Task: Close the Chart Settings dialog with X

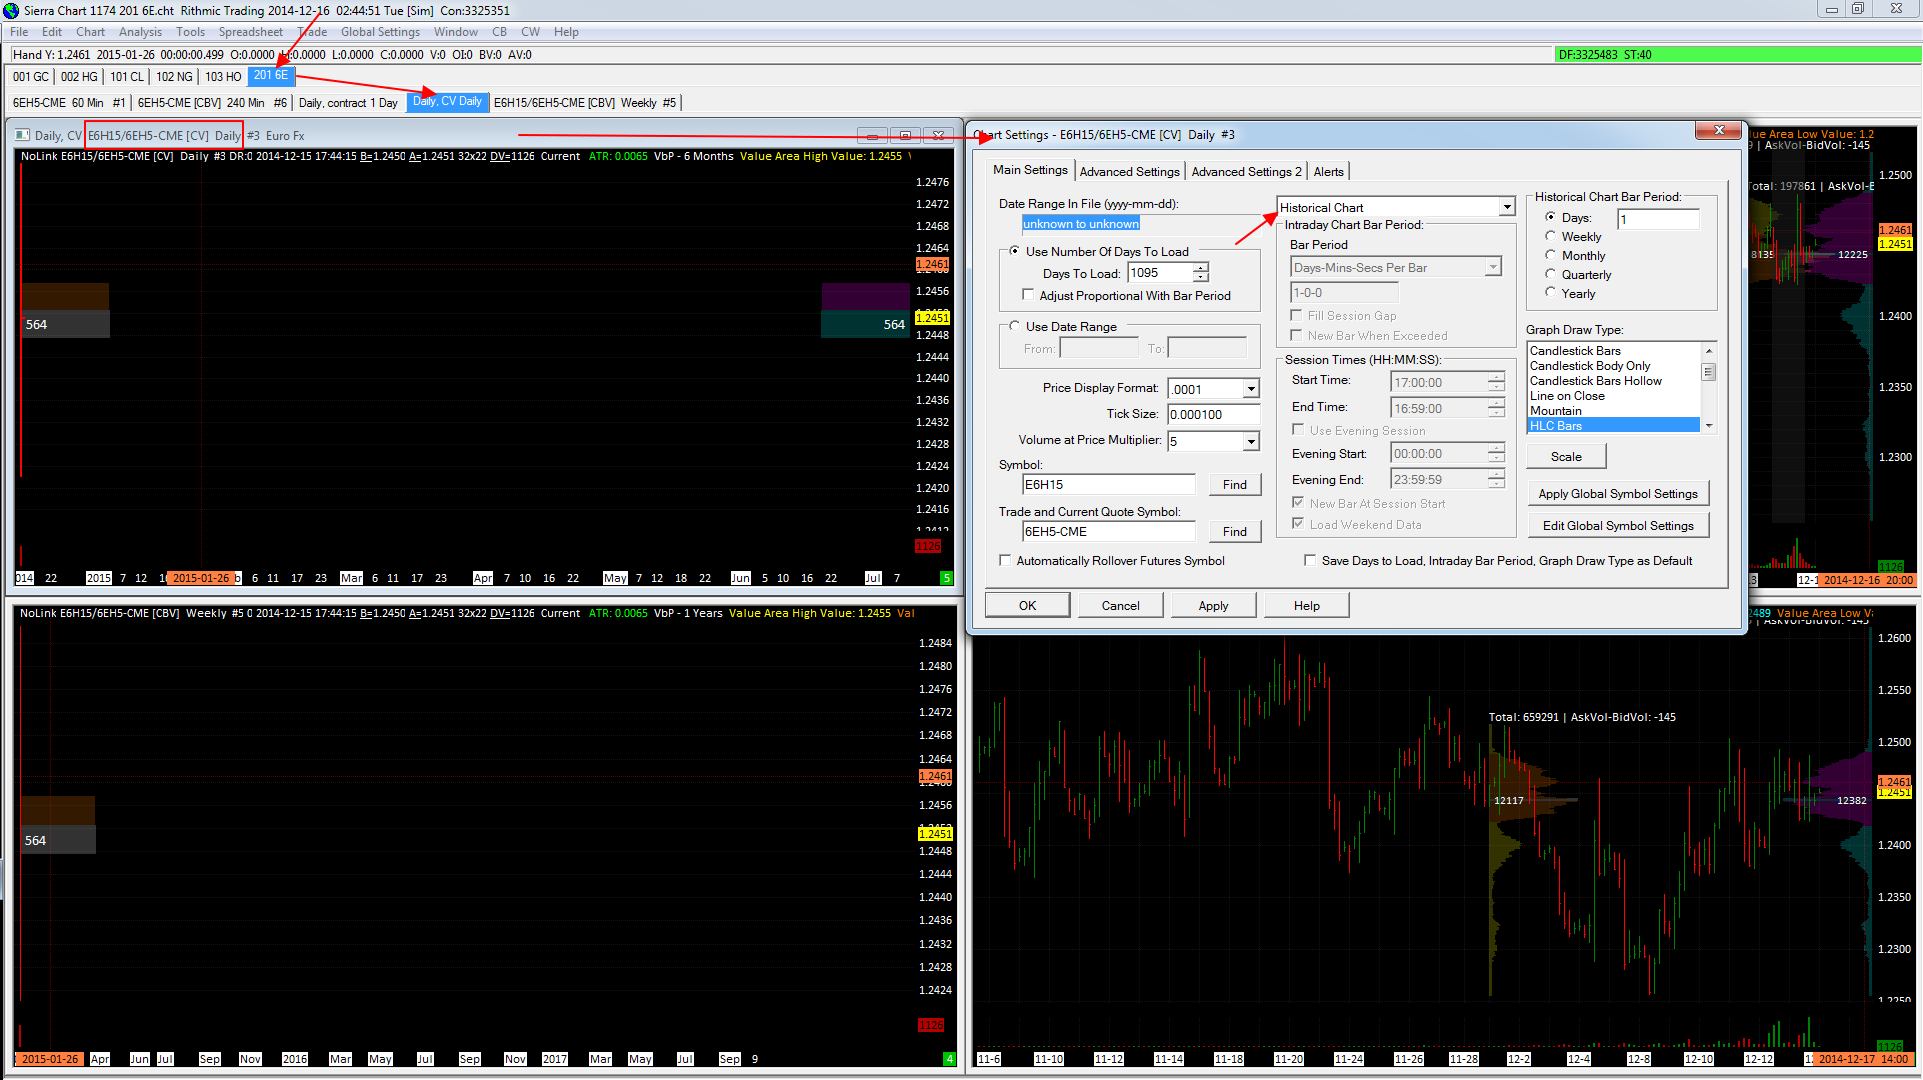Action: [1718, 131]
